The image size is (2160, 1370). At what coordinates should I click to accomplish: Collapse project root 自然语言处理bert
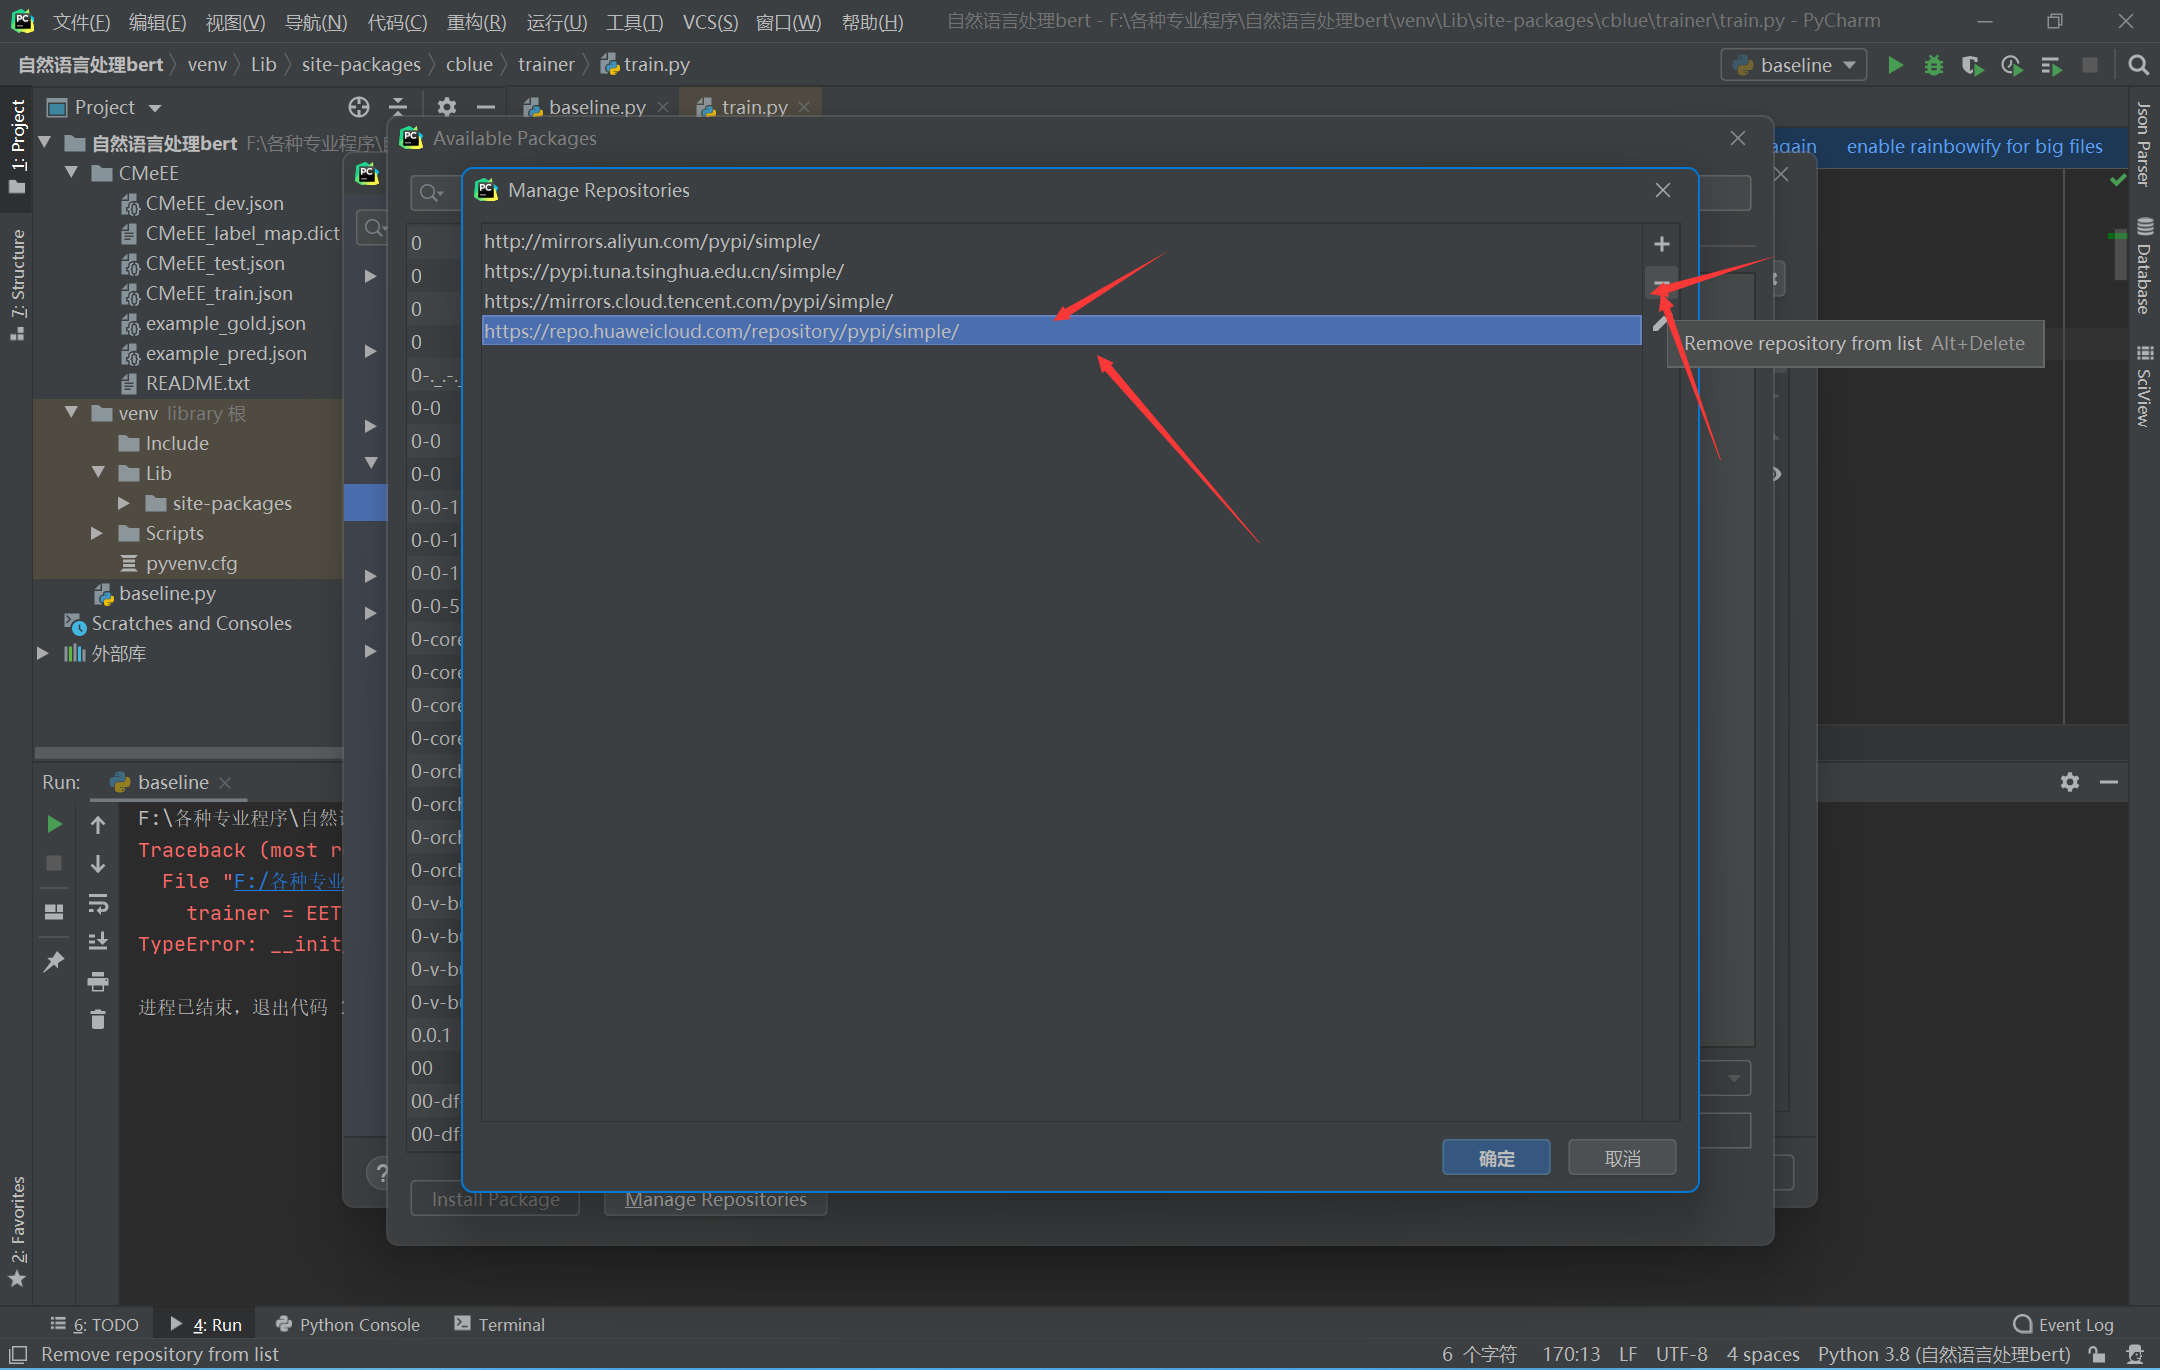pos(44,142)
